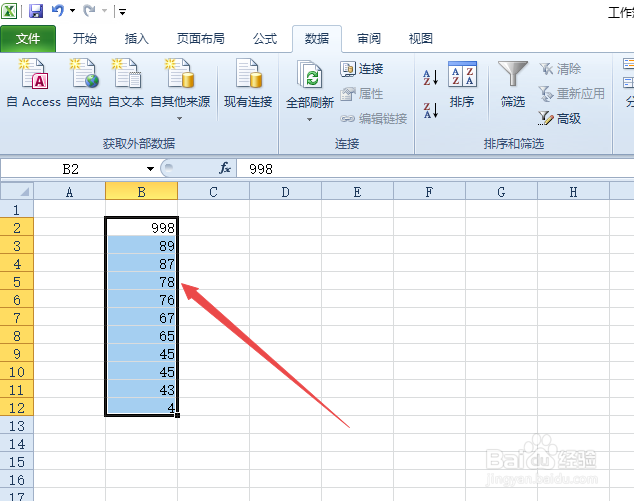Click the fill handle of selection
This screenshot has height=501, width=634.
click(x=178, y=415)
